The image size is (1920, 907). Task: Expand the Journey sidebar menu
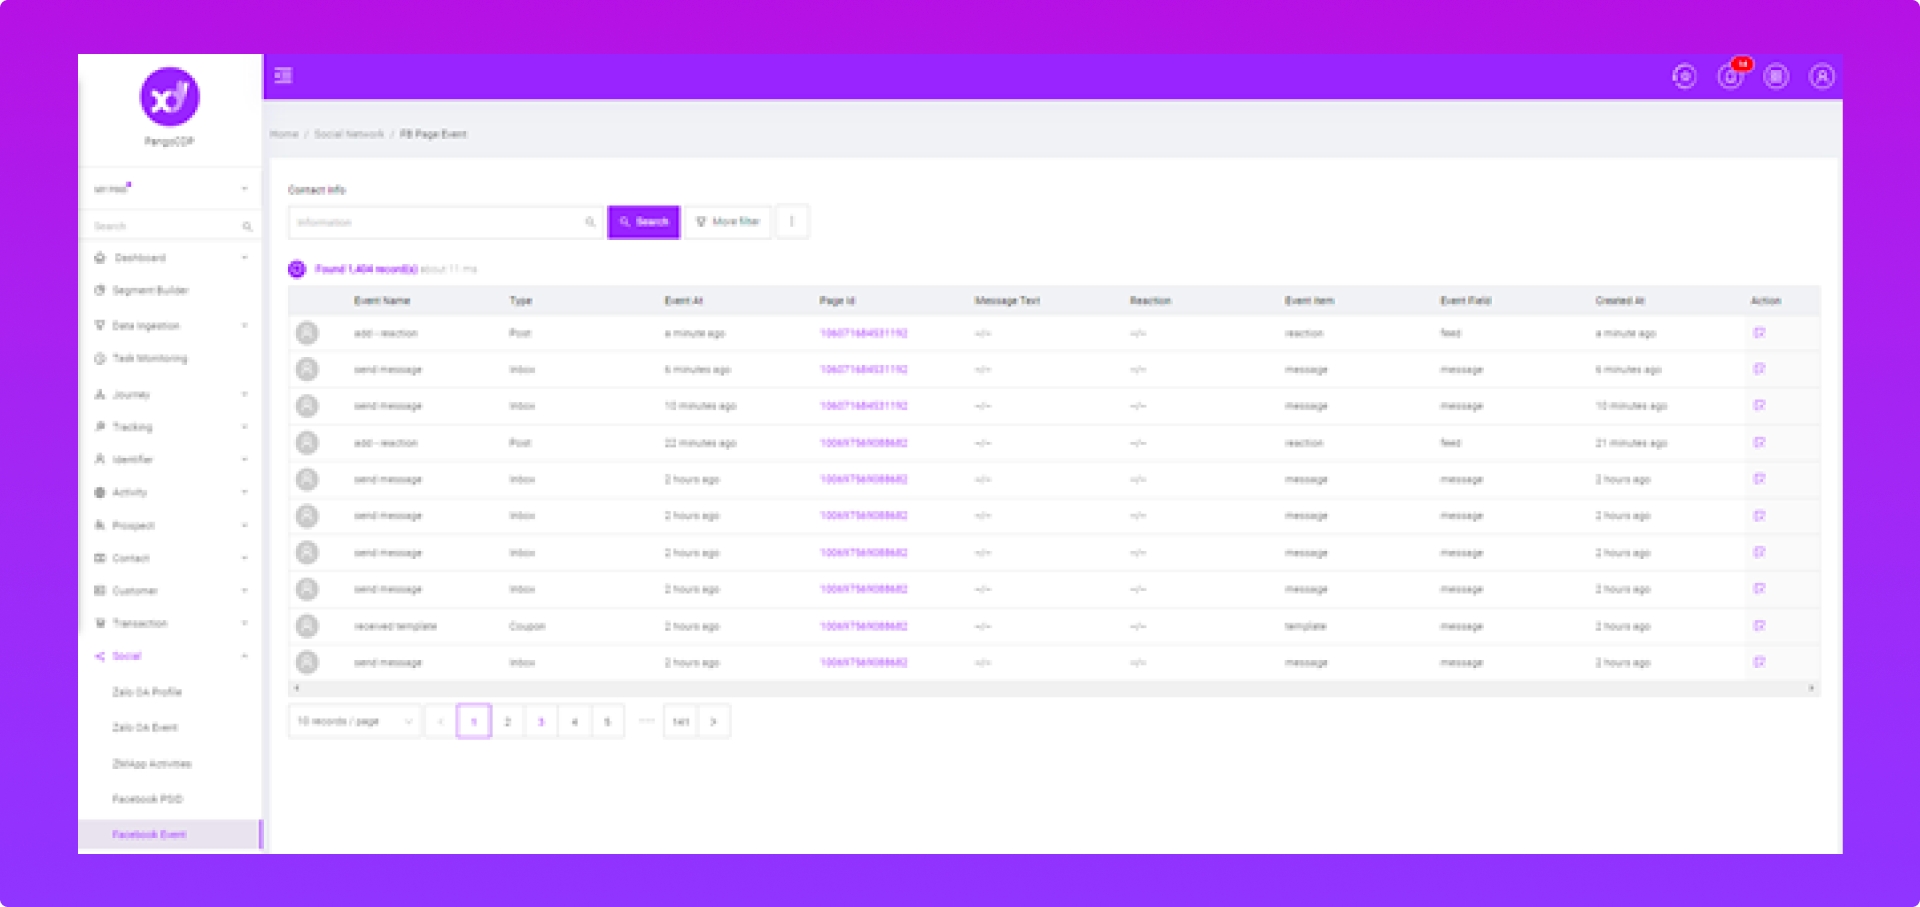coord(170,395)
